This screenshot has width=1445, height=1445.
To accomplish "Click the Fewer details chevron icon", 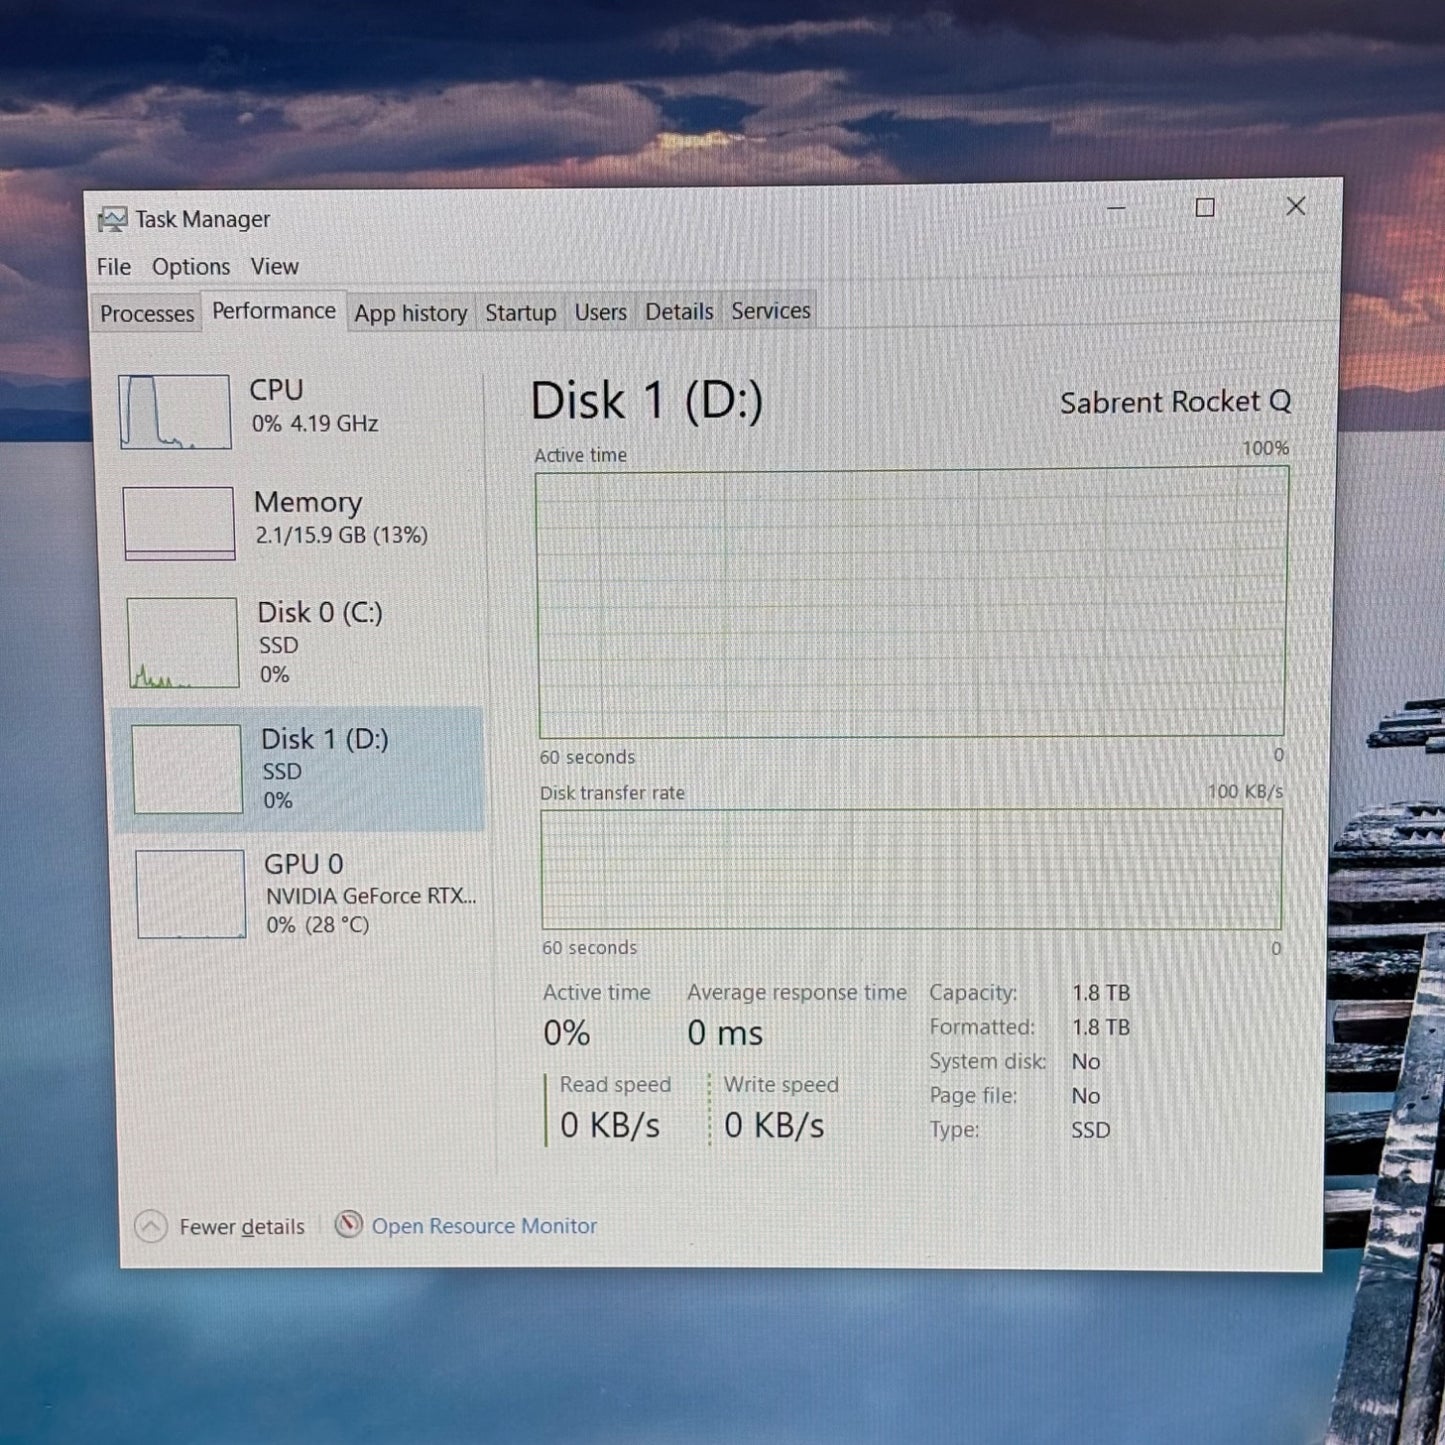I will [151, 1226].
